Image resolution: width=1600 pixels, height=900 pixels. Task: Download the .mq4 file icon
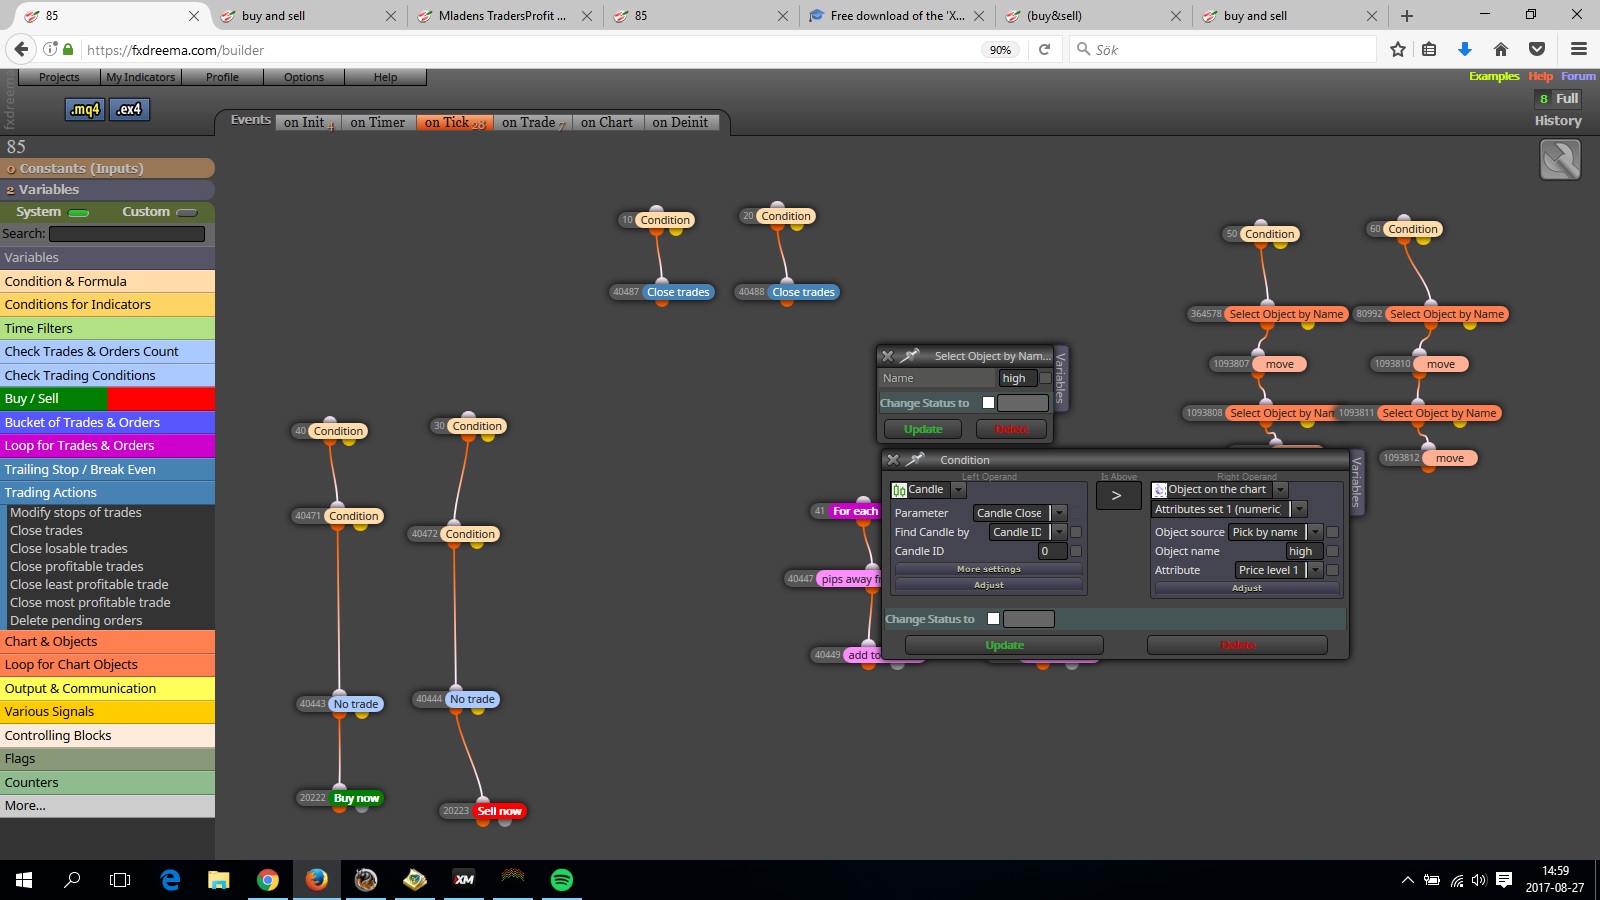tap(85, 109)
